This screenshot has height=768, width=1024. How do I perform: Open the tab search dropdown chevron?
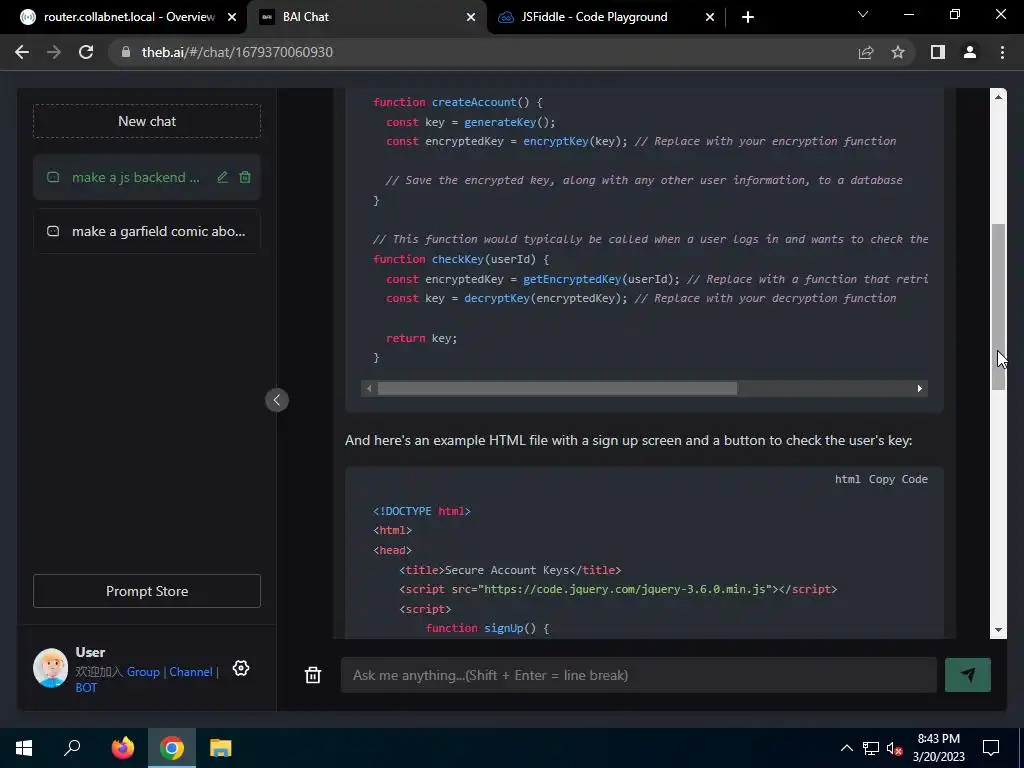pos(863,14)
